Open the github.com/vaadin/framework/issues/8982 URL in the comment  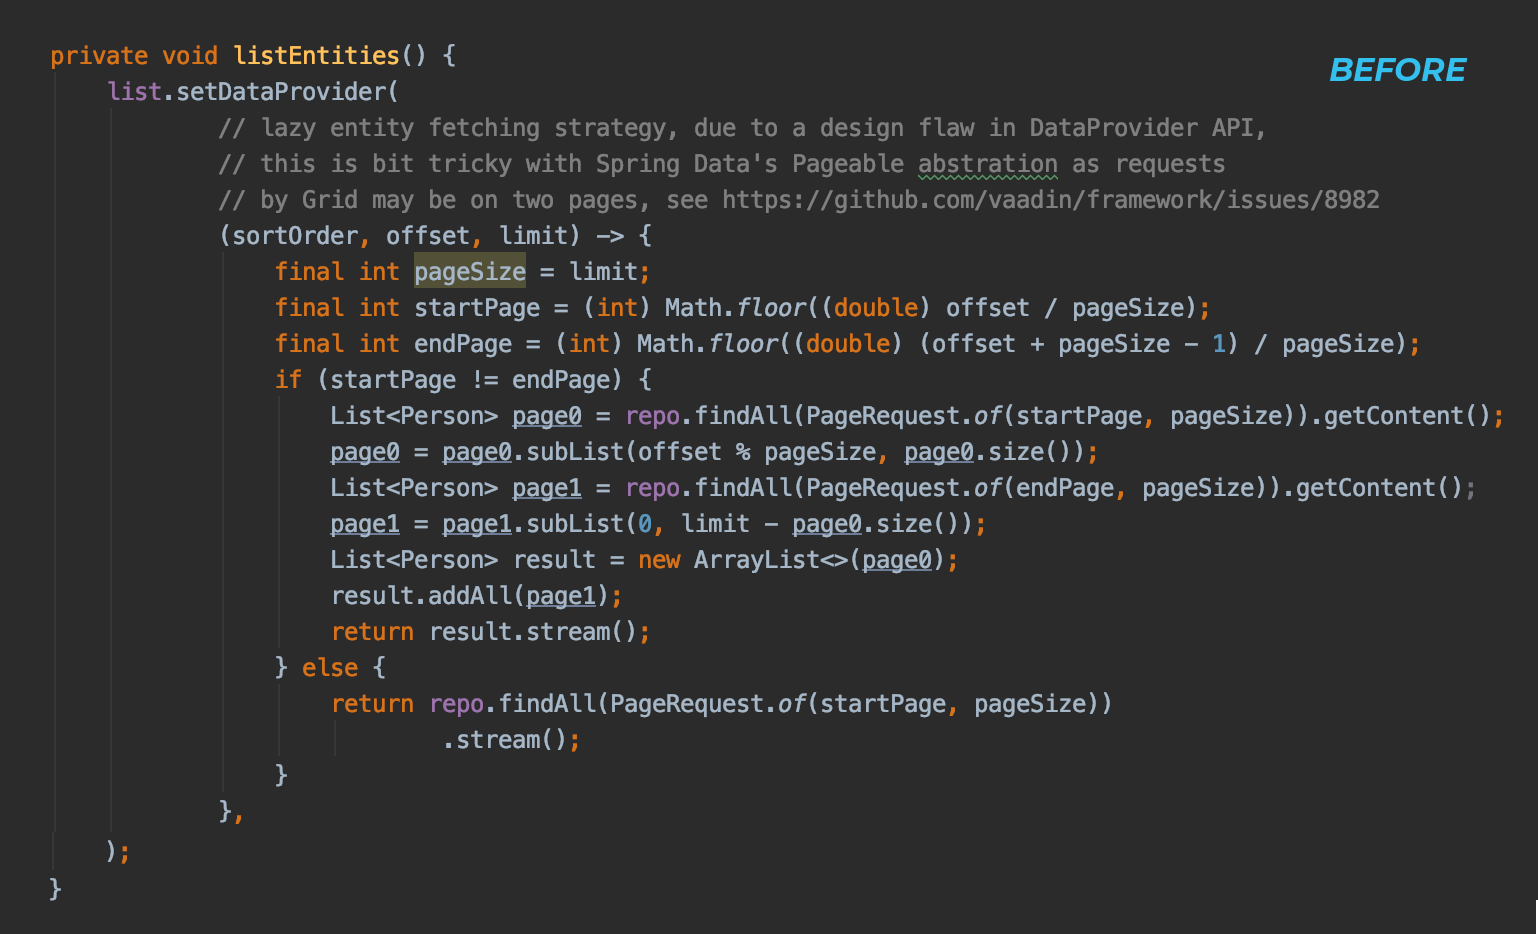(x=1050, y=200)
